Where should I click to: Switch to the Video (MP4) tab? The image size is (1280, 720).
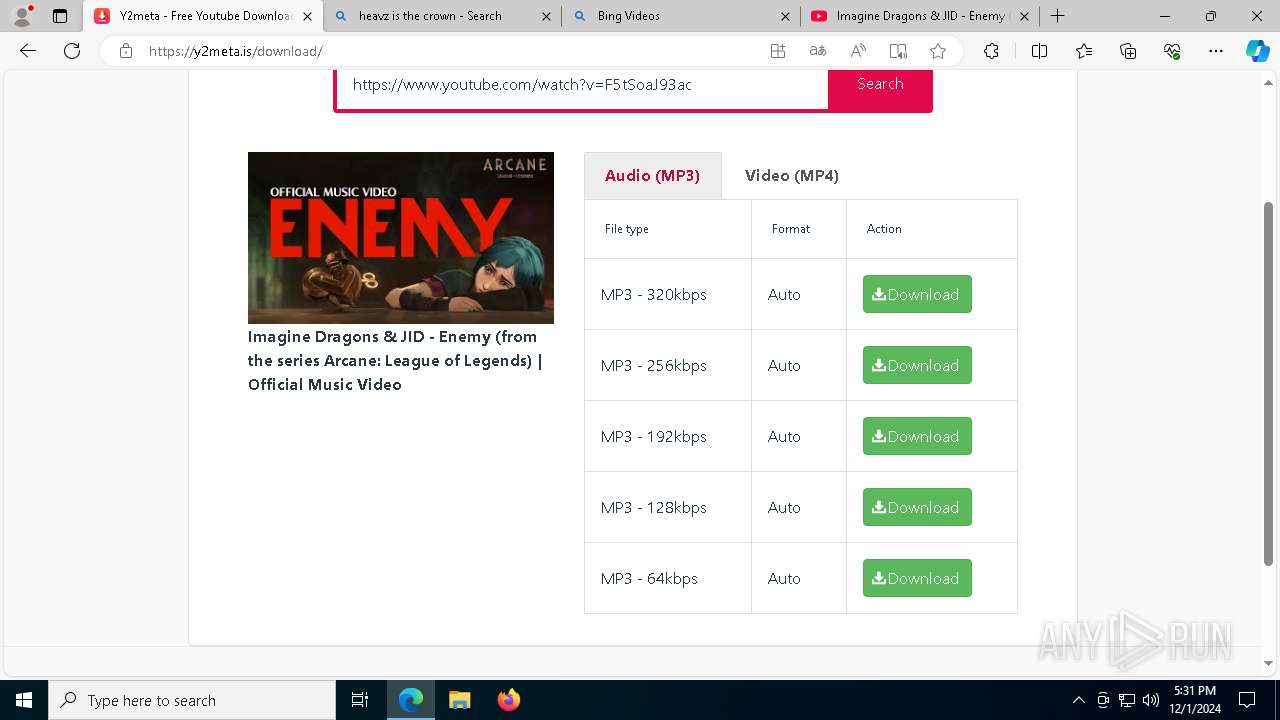coord(792,175)
